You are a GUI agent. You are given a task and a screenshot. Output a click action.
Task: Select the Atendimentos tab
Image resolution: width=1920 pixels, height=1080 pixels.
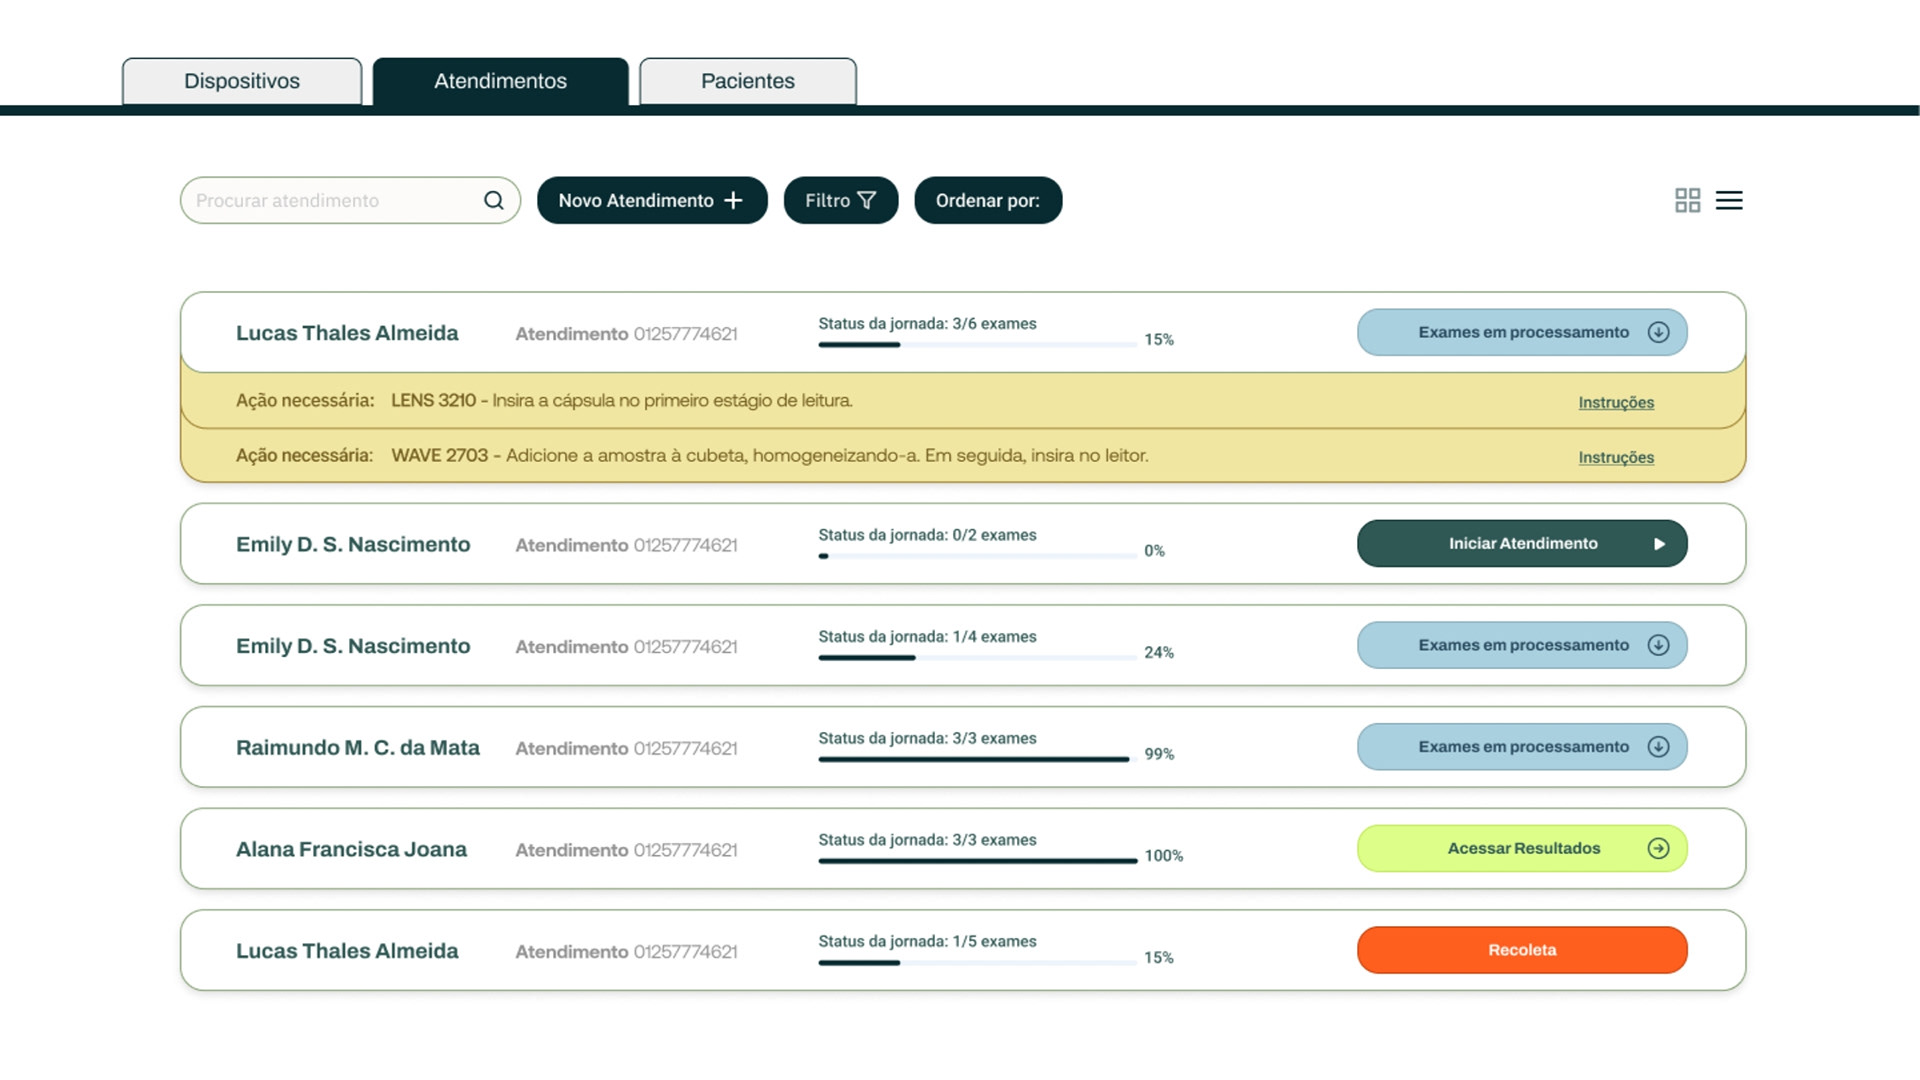tap(500, 81)
